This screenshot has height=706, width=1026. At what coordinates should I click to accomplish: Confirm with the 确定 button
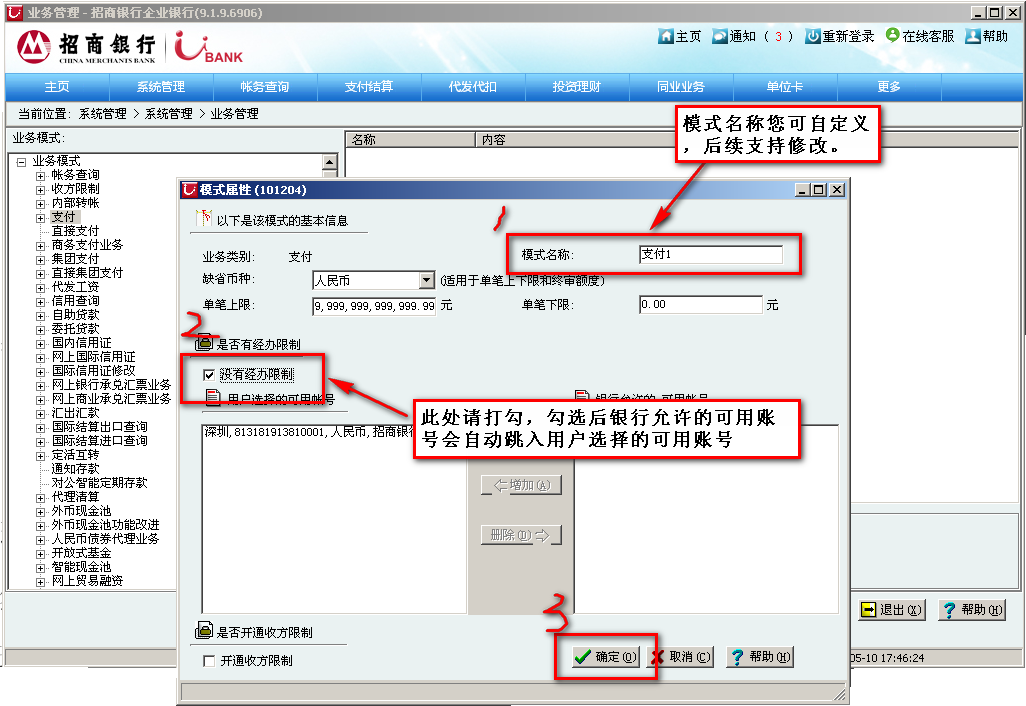tap(605, 657)
